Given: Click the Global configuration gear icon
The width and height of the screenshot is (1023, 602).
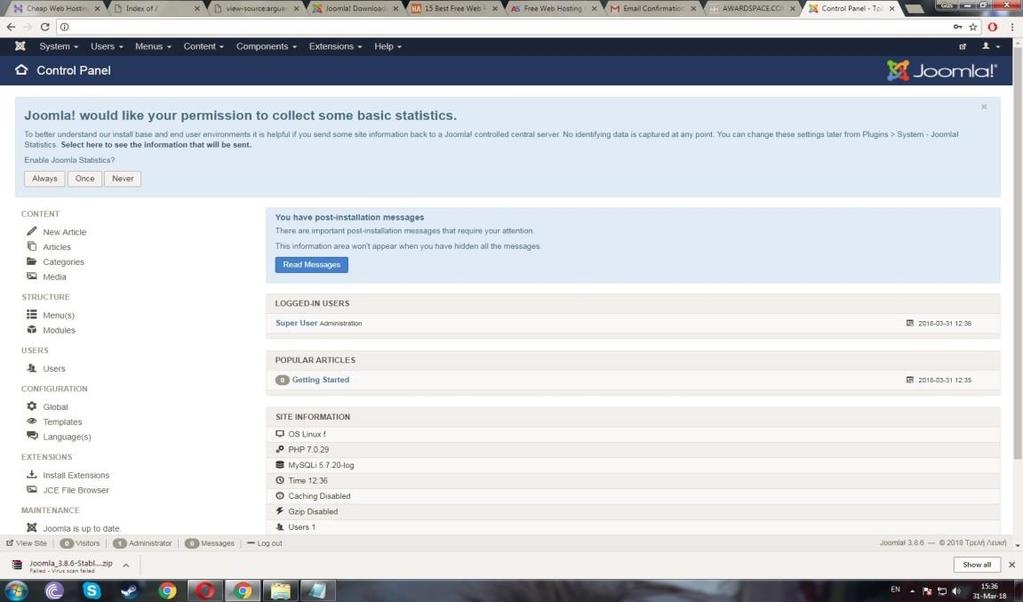Looking at the screenshot, I should click(31, 406).
